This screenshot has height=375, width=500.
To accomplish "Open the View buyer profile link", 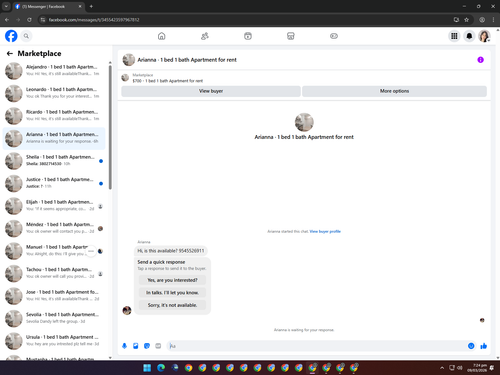I will [325, 231].
